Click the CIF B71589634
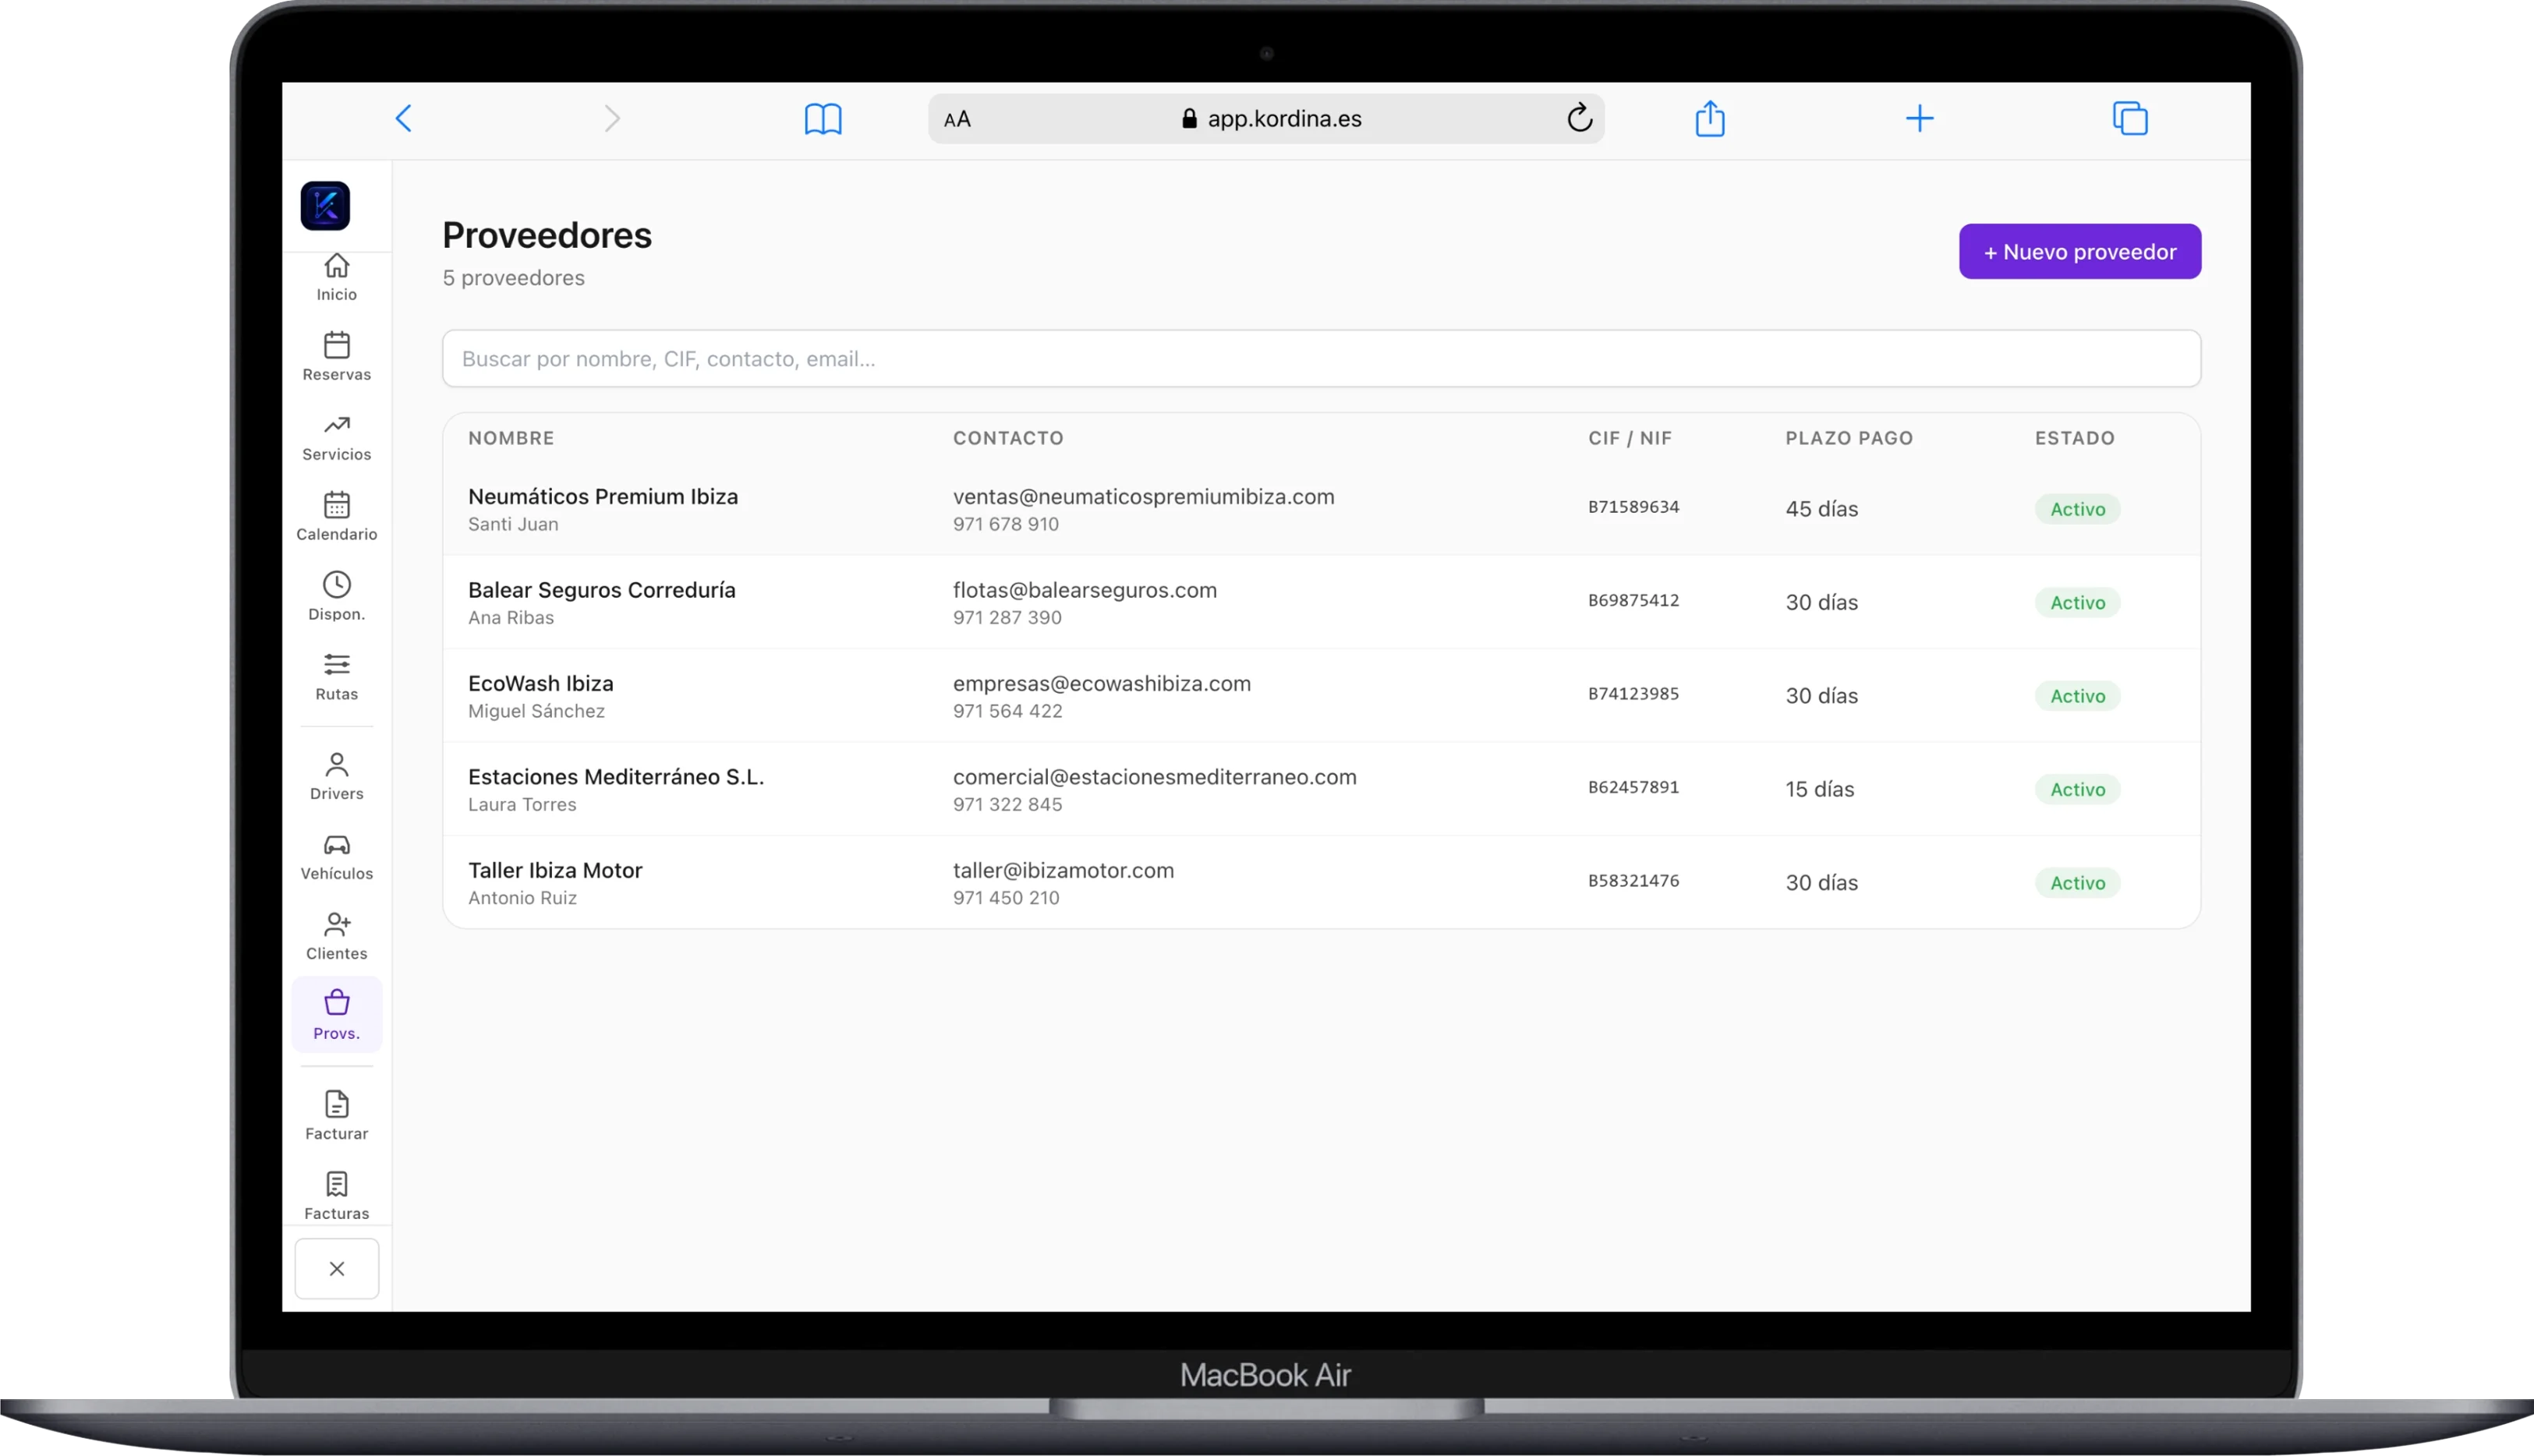The height and width of the screenshot is (1456, 2534). pos(1633,507)
